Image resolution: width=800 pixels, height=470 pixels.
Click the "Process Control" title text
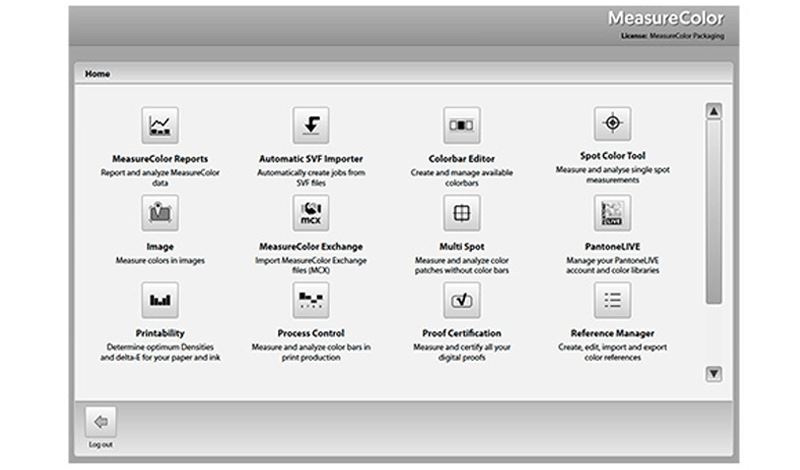tap(311, 333)
